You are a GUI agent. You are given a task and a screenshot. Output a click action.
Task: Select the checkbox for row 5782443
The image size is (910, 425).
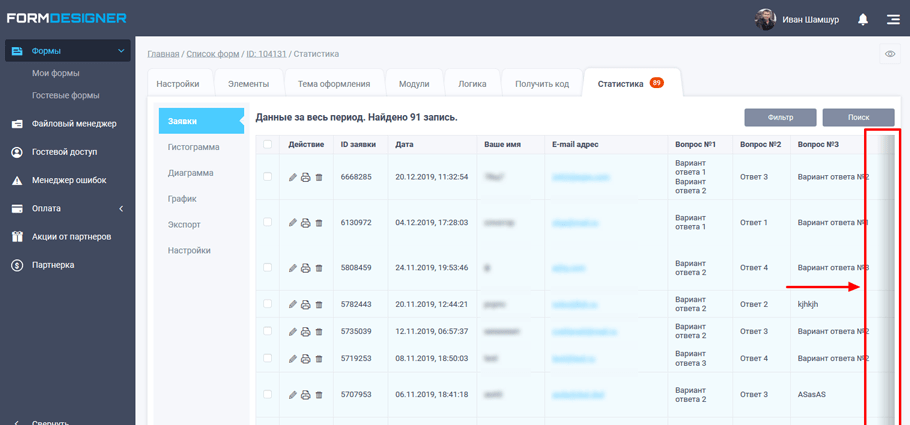(267, 304)
